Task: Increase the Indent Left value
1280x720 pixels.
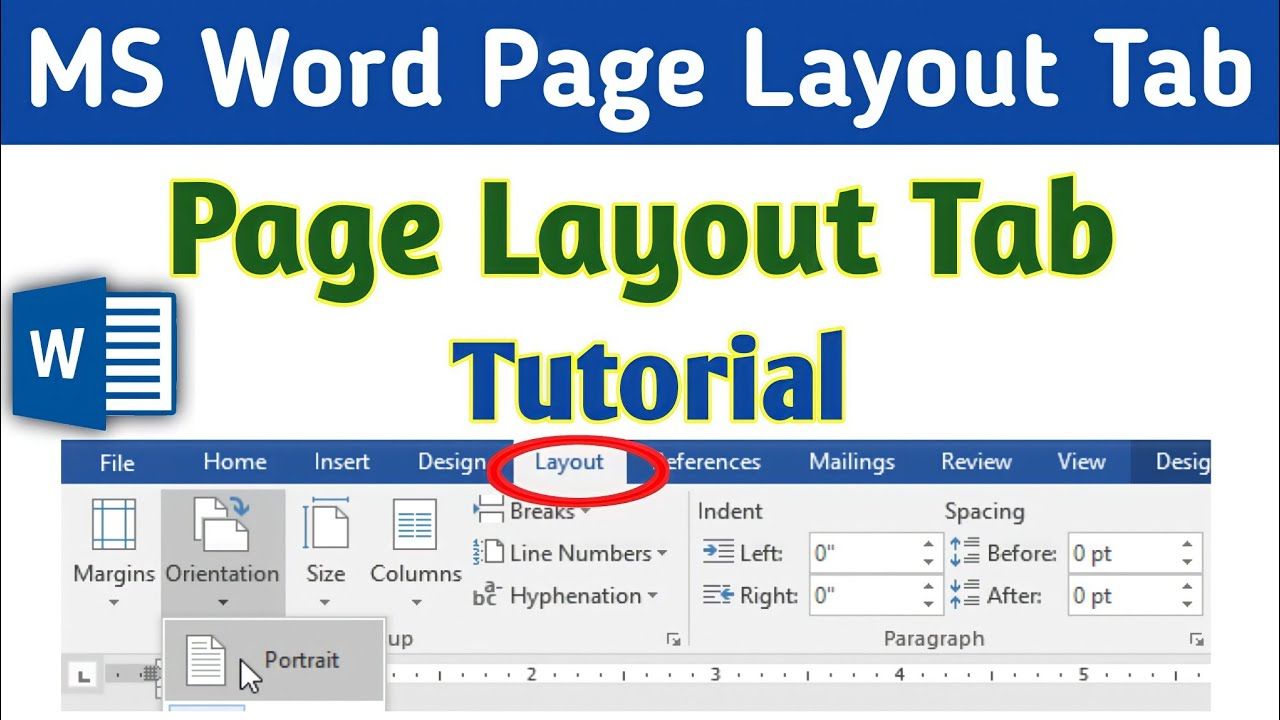Action: coord(929,544)
